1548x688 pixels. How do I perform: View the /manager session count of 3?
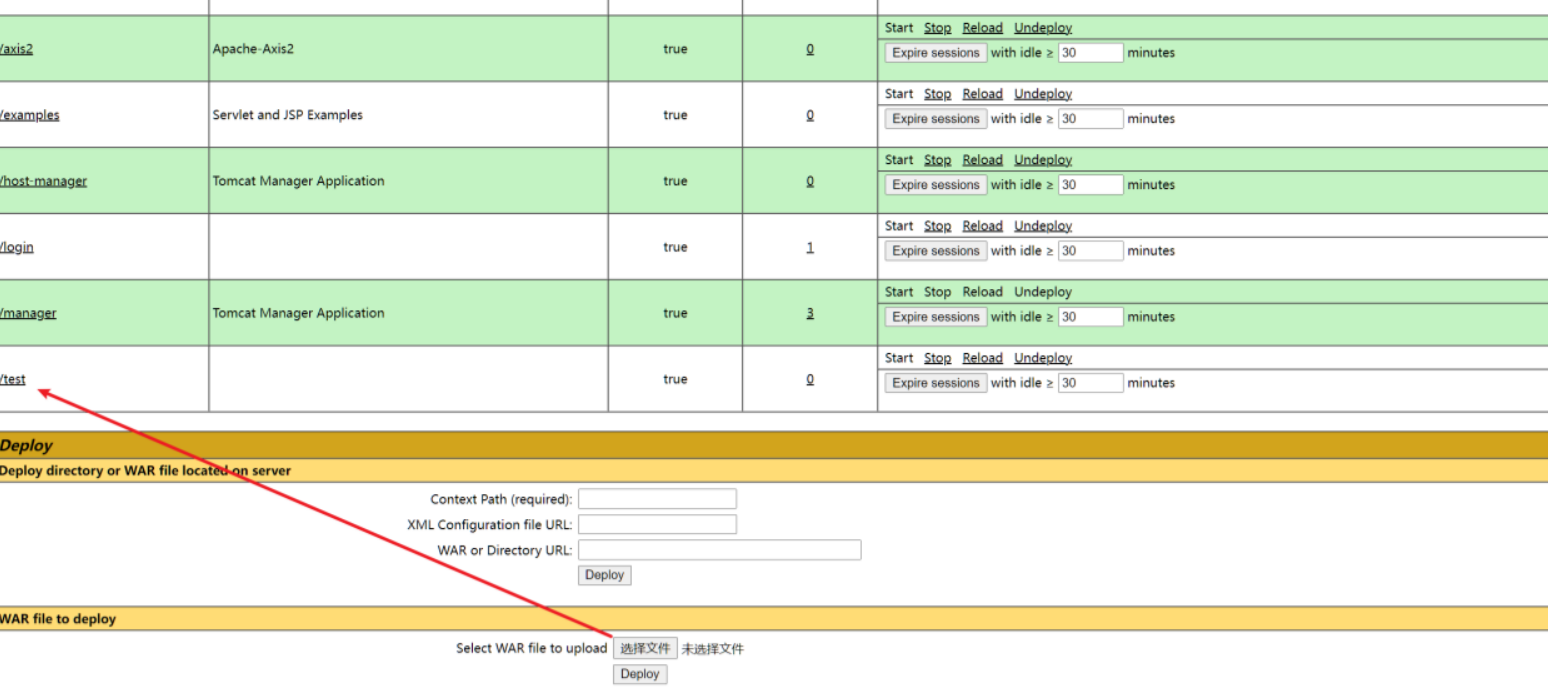coord(810,313)
